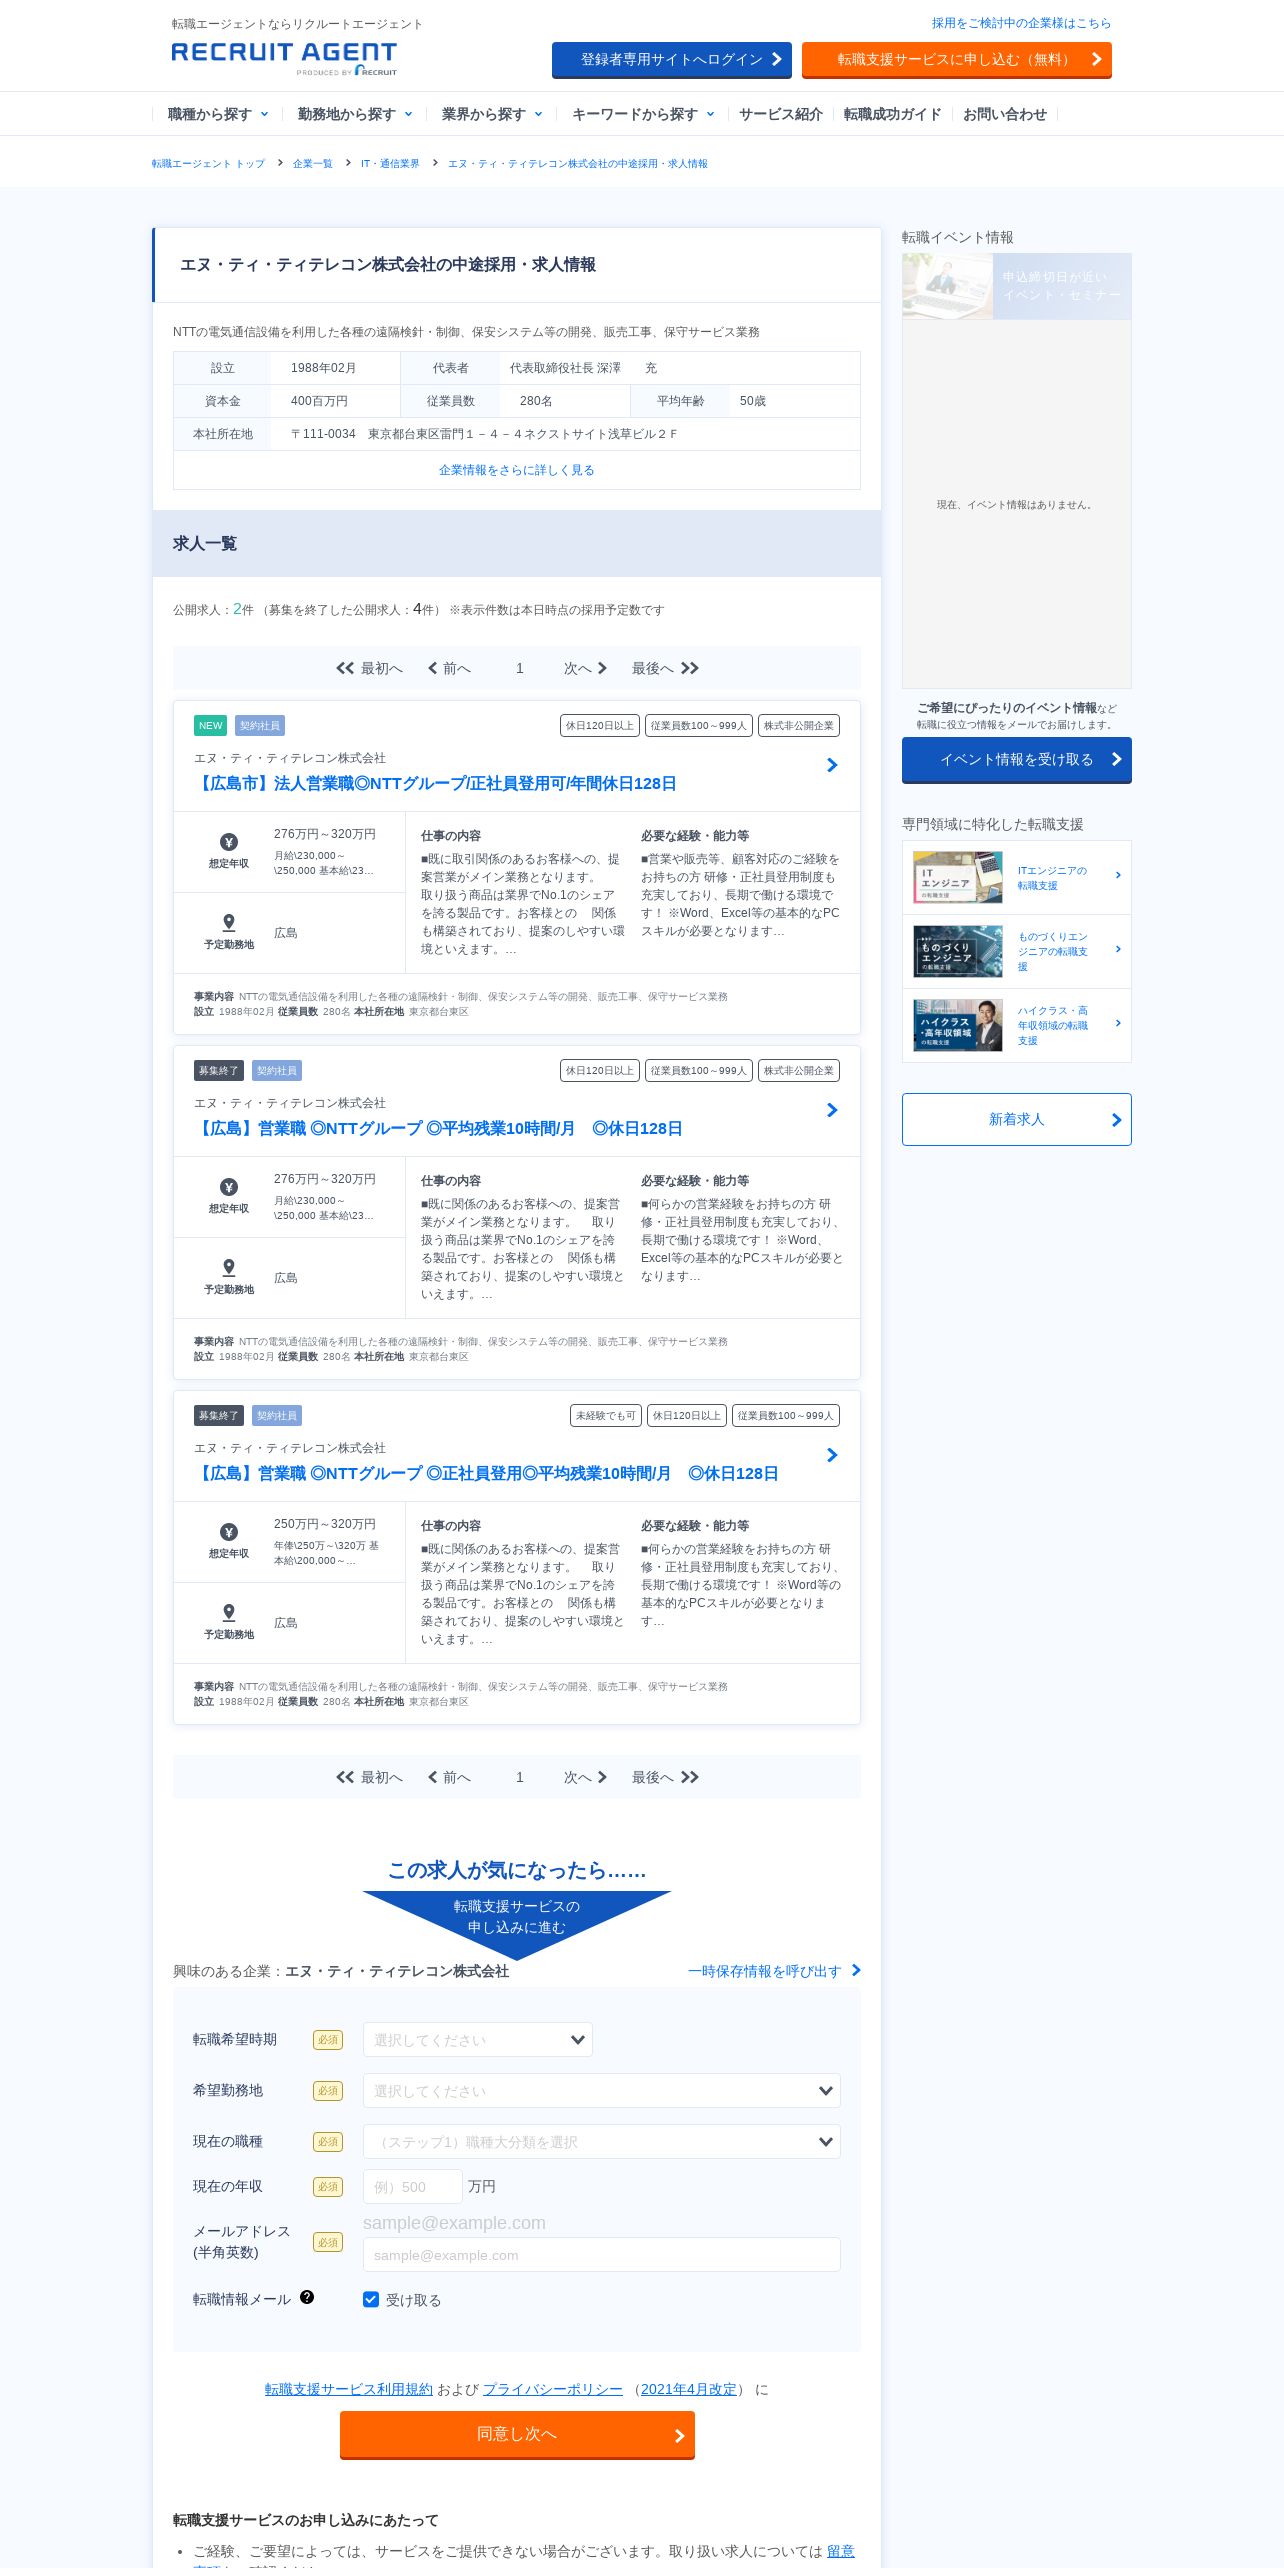
Task: Open 転職支援サービス利用規約 link
Action: point(349,2389)
